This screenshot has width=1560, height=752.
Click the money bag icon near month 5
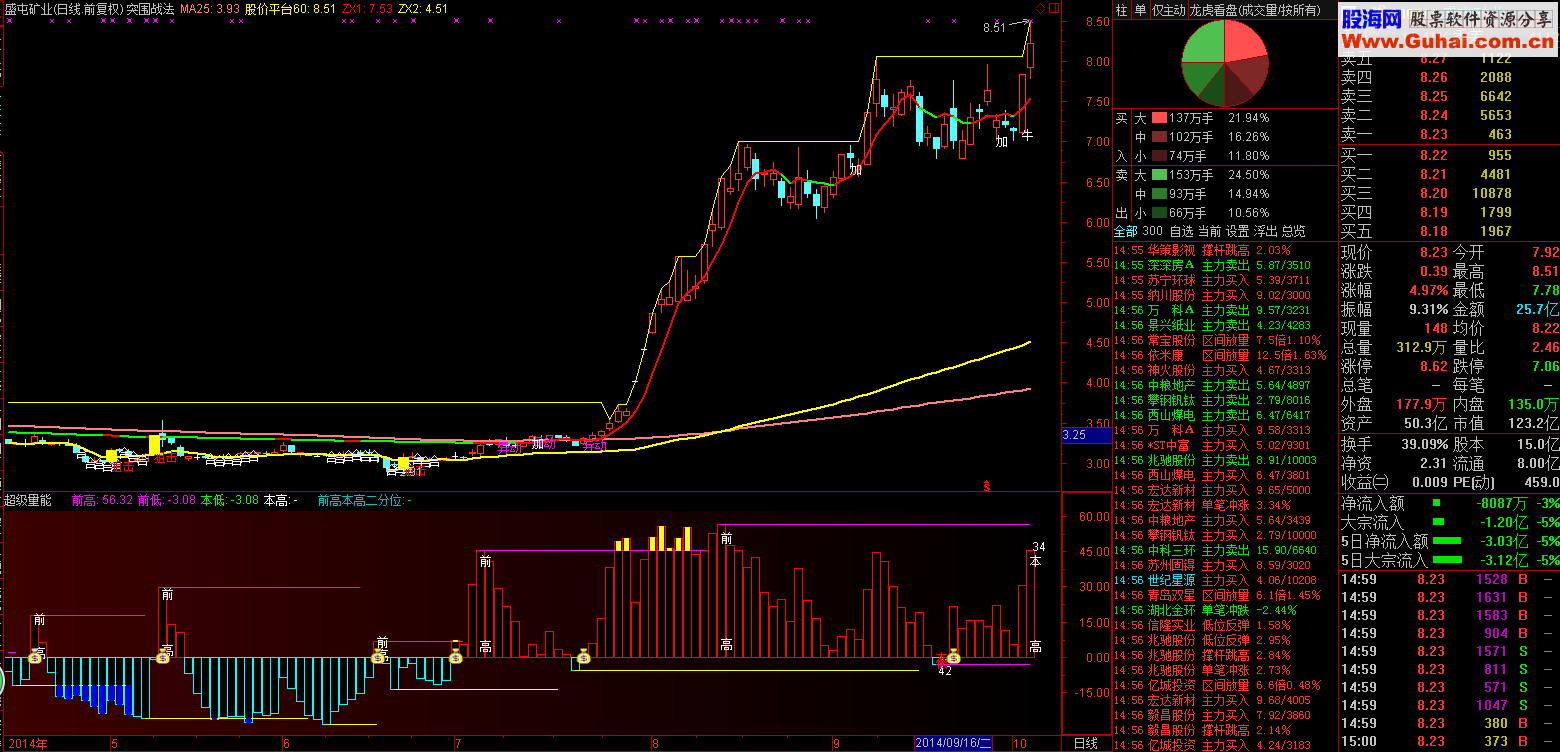tap(163, 657)
